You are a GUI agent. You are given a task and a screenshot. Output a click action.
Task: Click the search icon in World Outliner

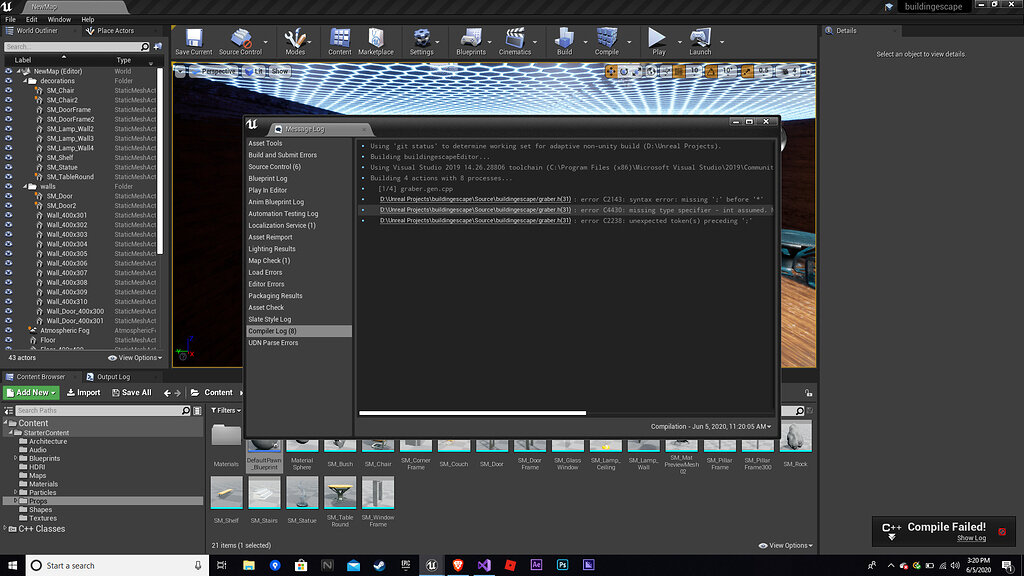tap(145, 47)
